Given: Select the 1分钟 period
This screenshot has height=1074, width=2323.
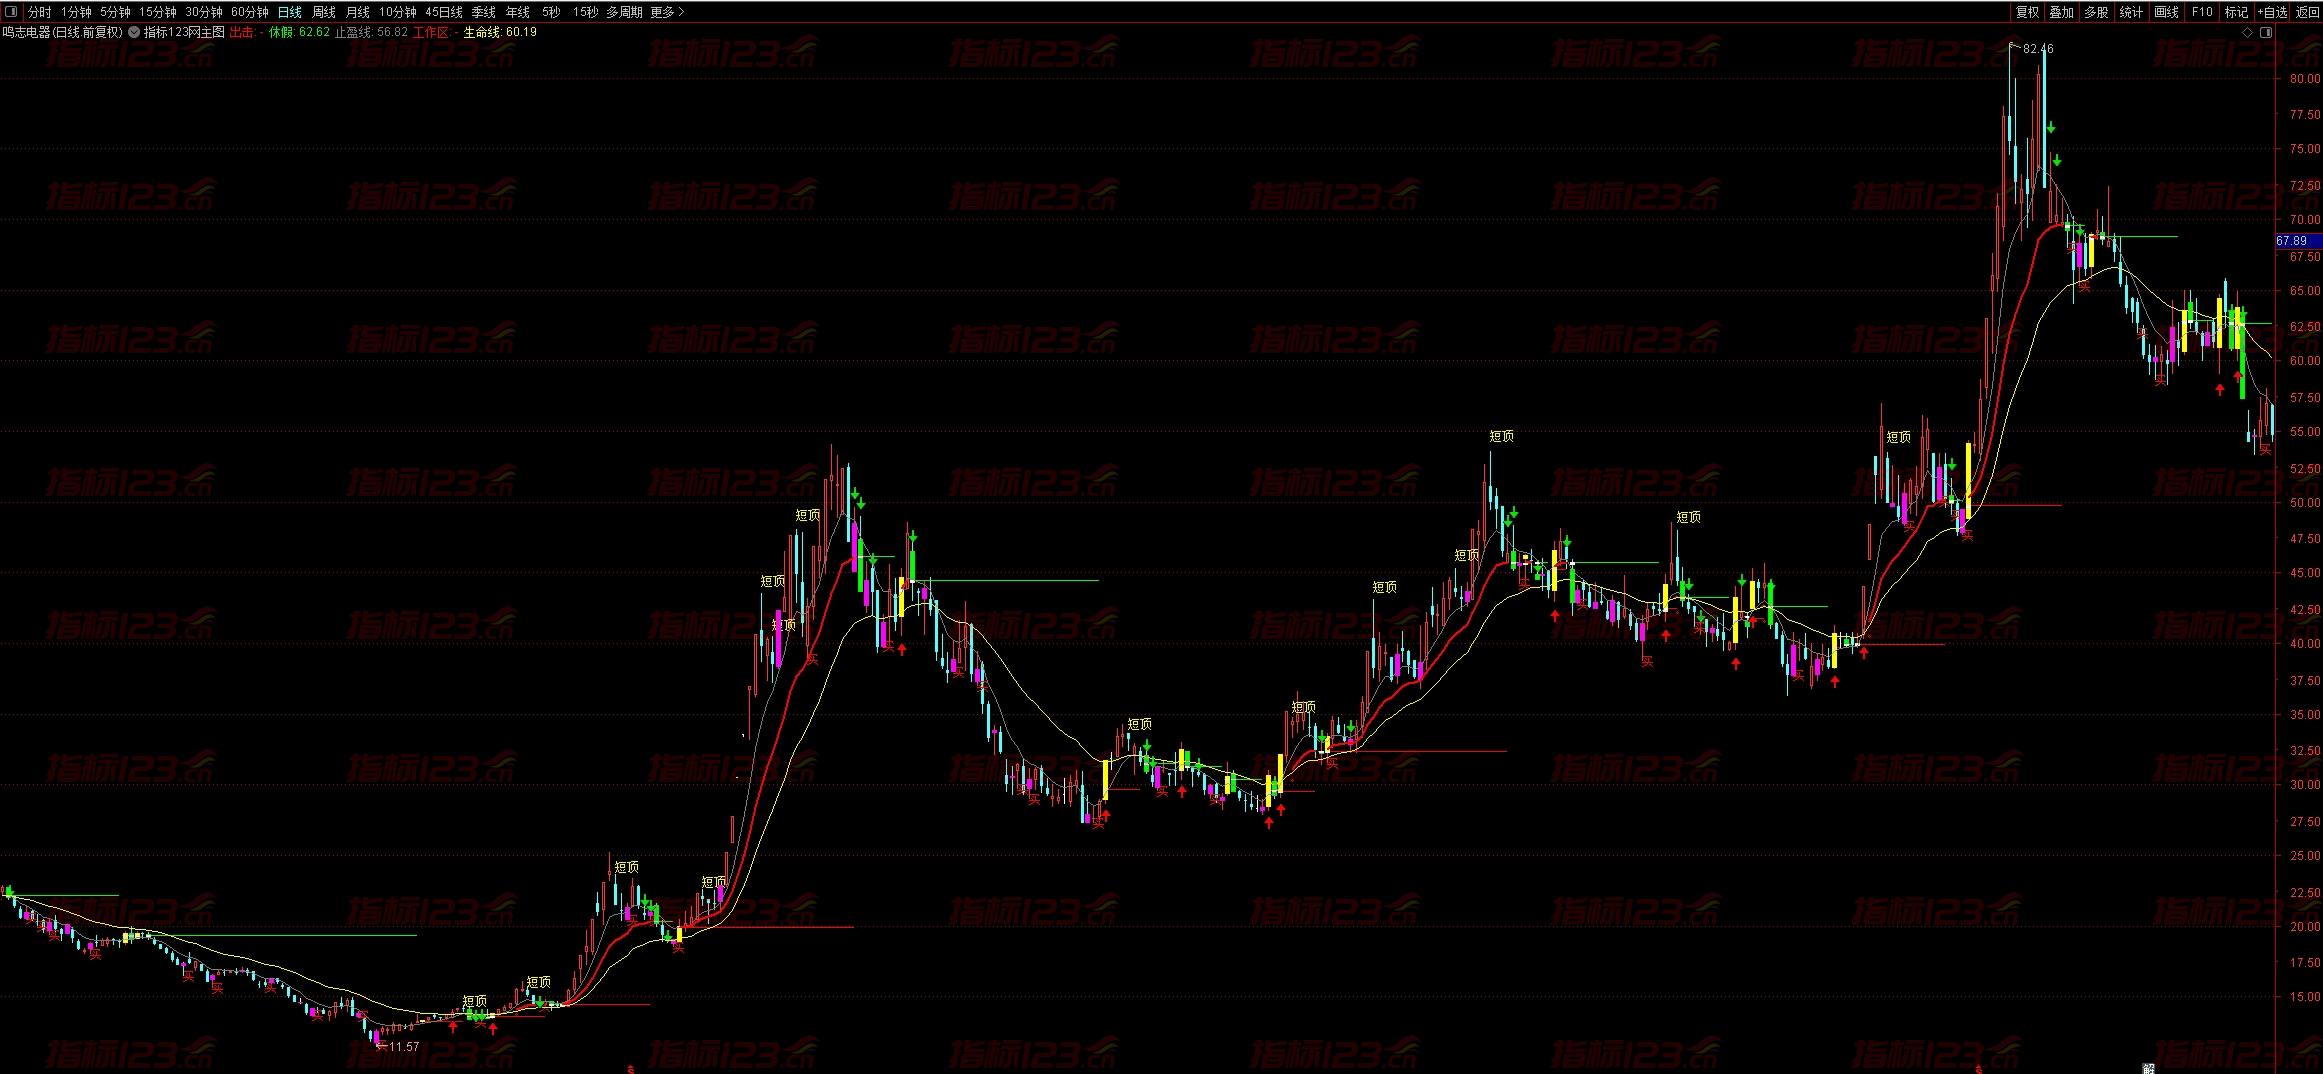Looking at the screenshot, I should (x=76, y=12).
